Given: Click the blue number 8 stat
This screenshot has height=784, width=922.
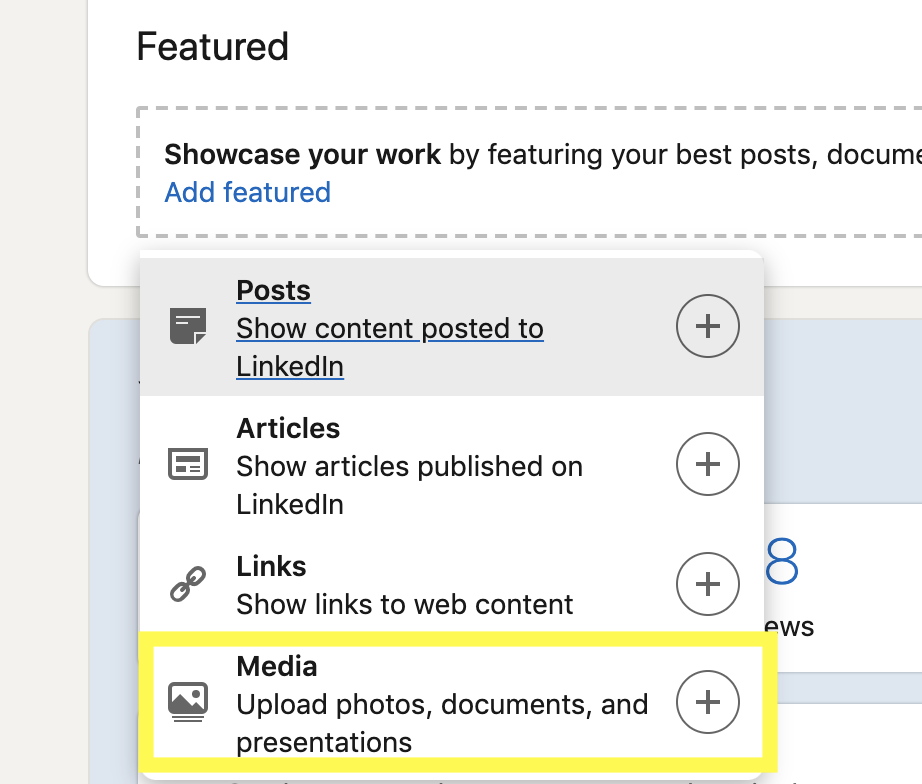Looking at the screenshot, I should (781, 561).
